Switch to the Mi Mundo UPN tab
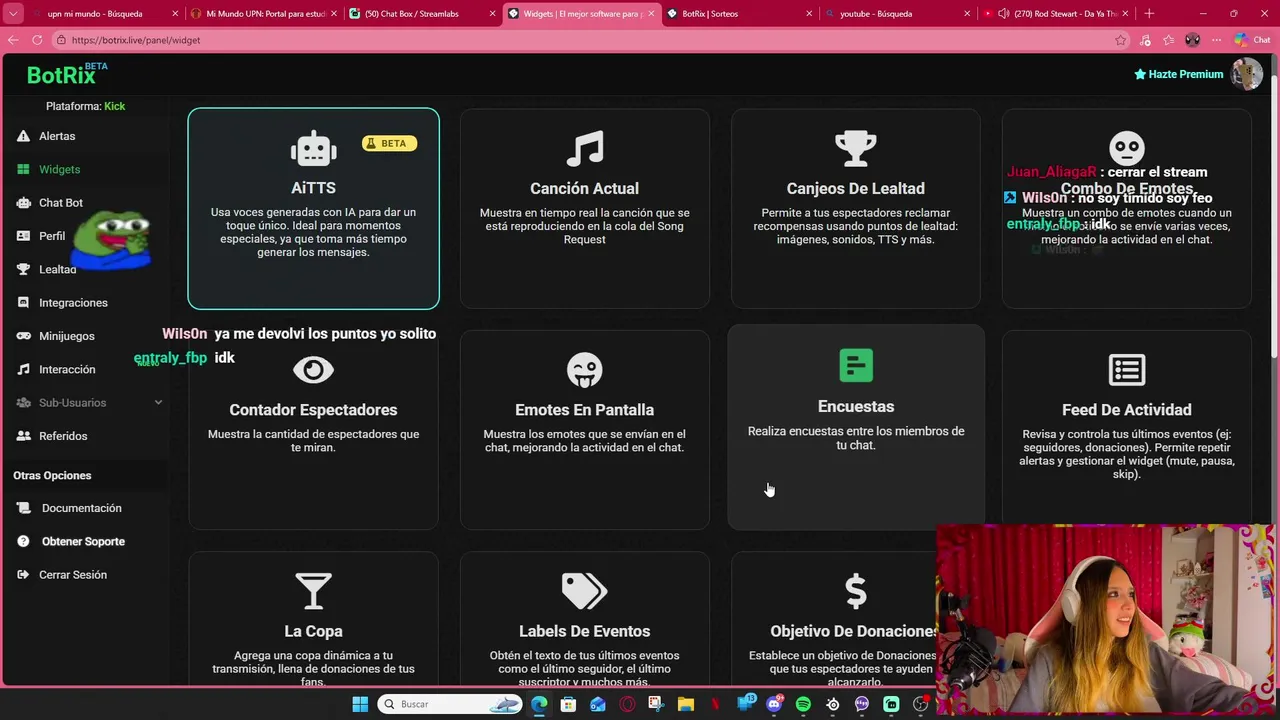 coord(263,14)
